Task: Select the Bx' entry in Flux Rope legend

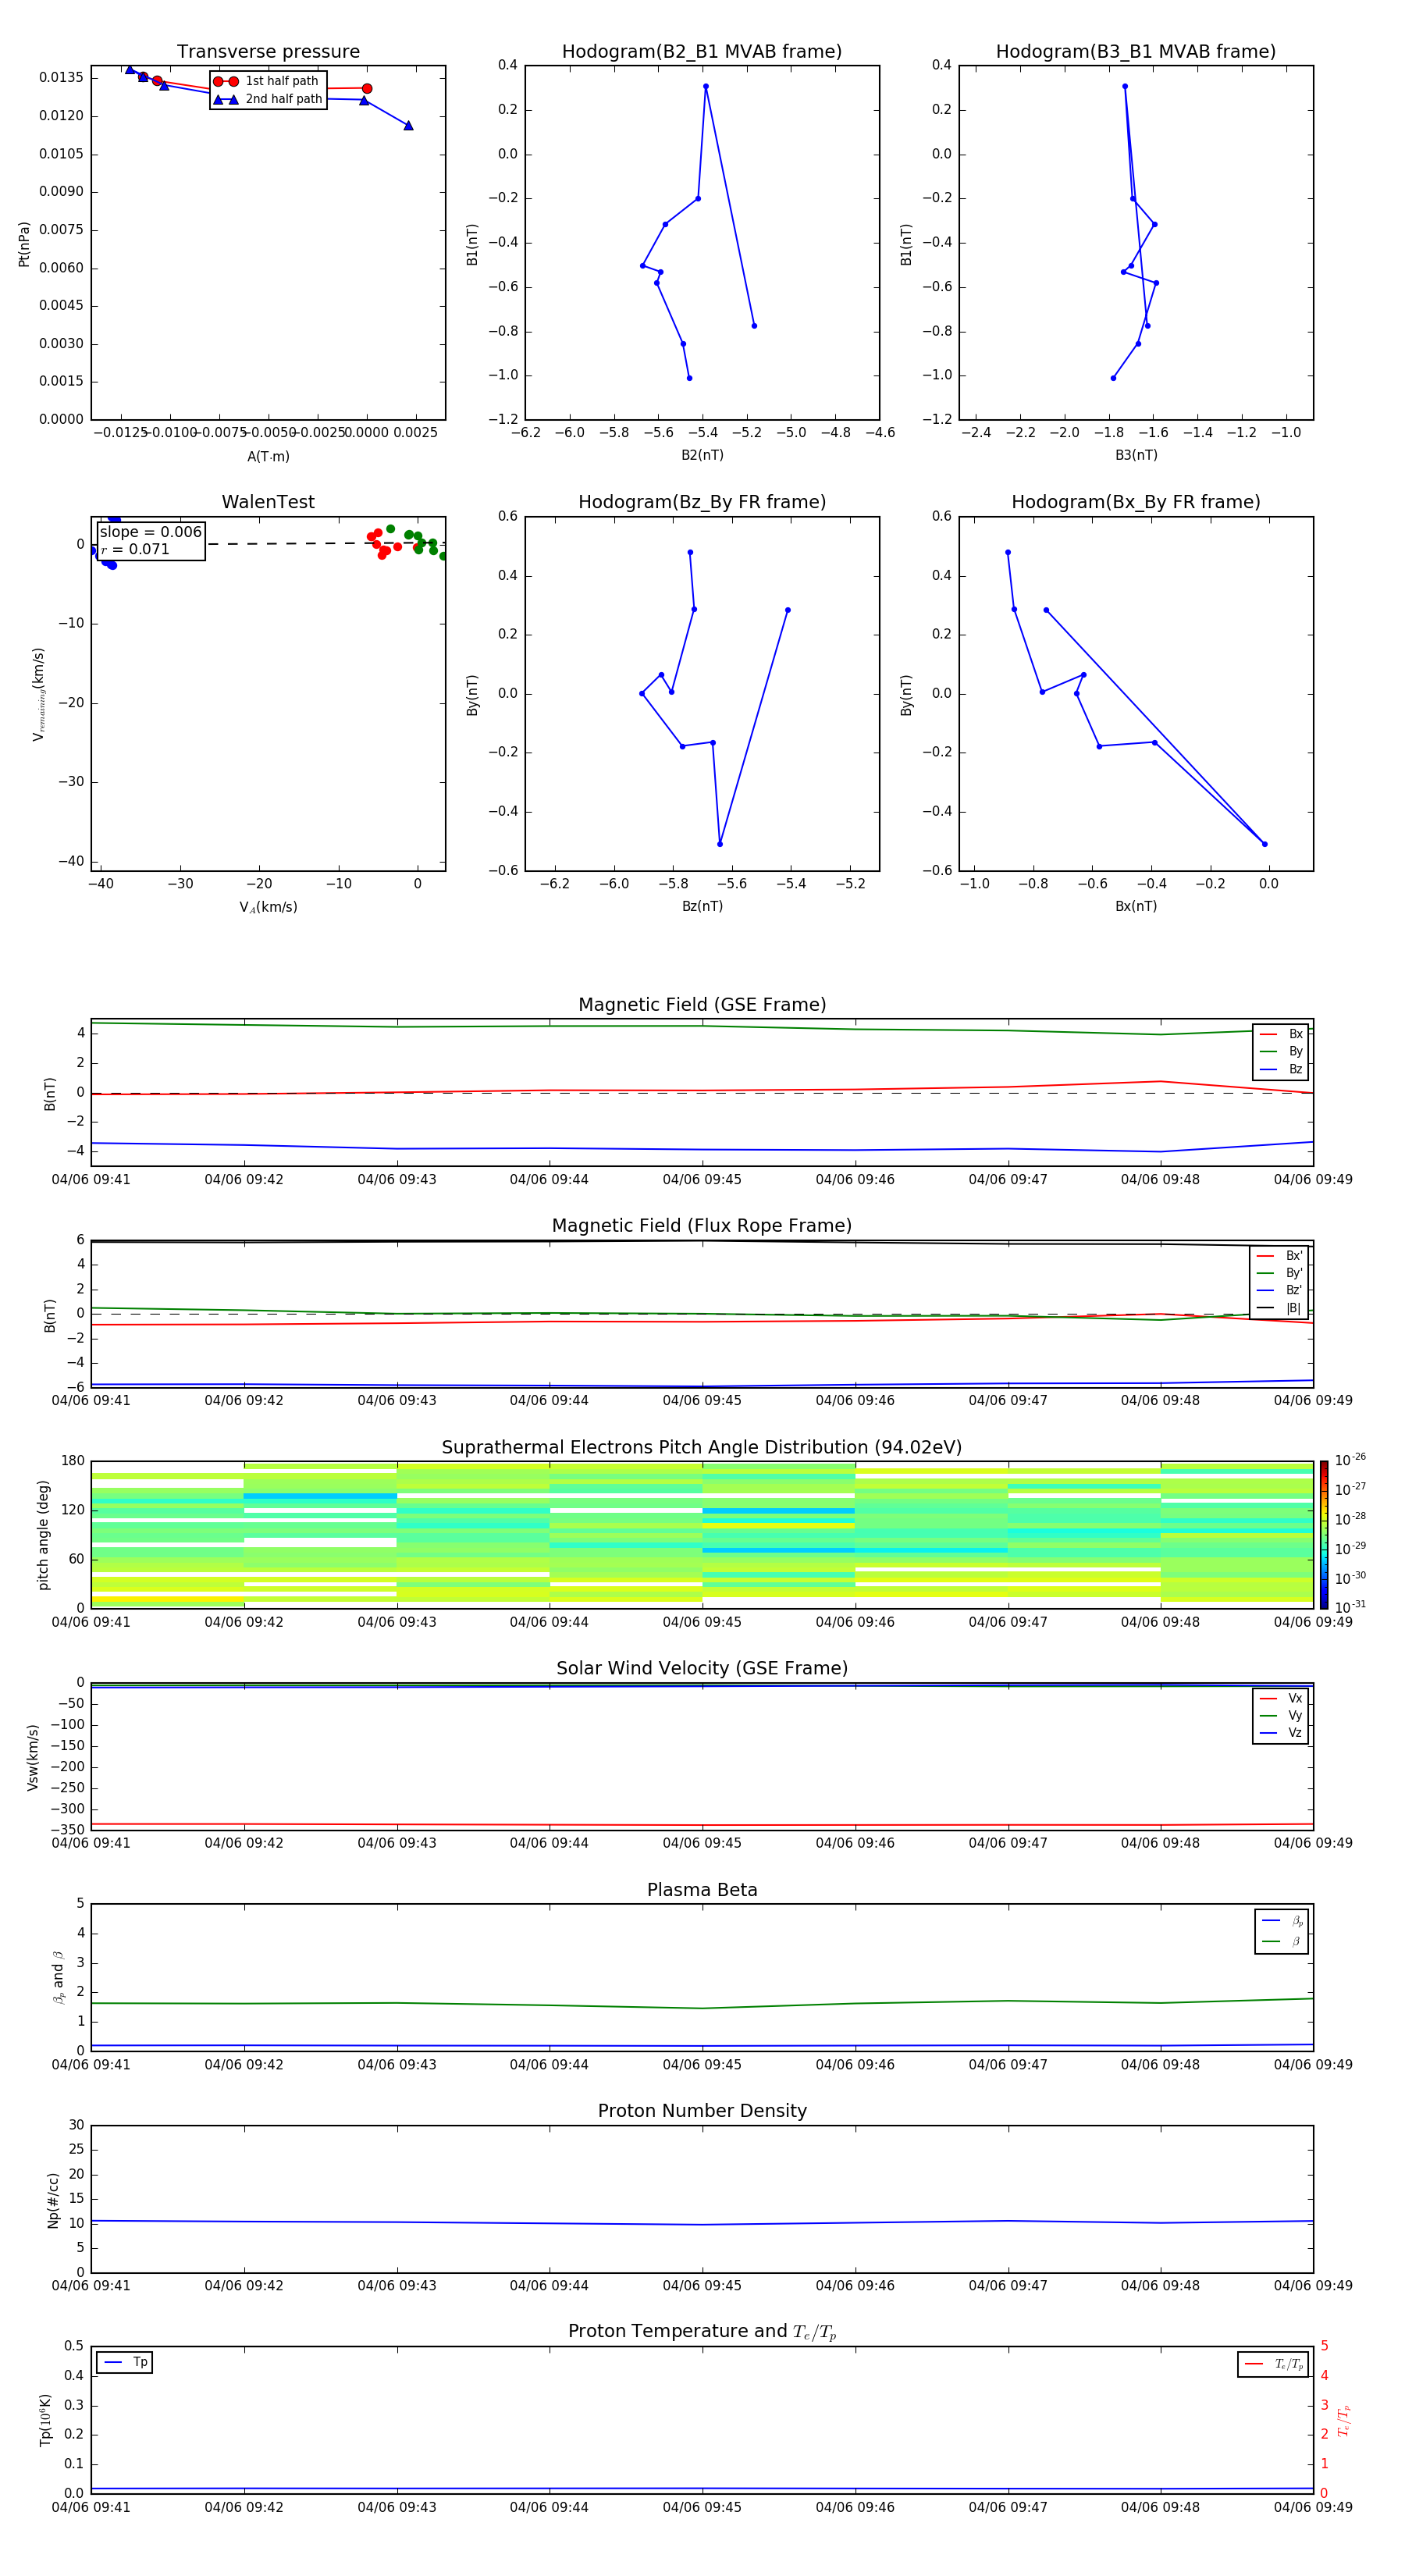Action: point(1279,1256)
